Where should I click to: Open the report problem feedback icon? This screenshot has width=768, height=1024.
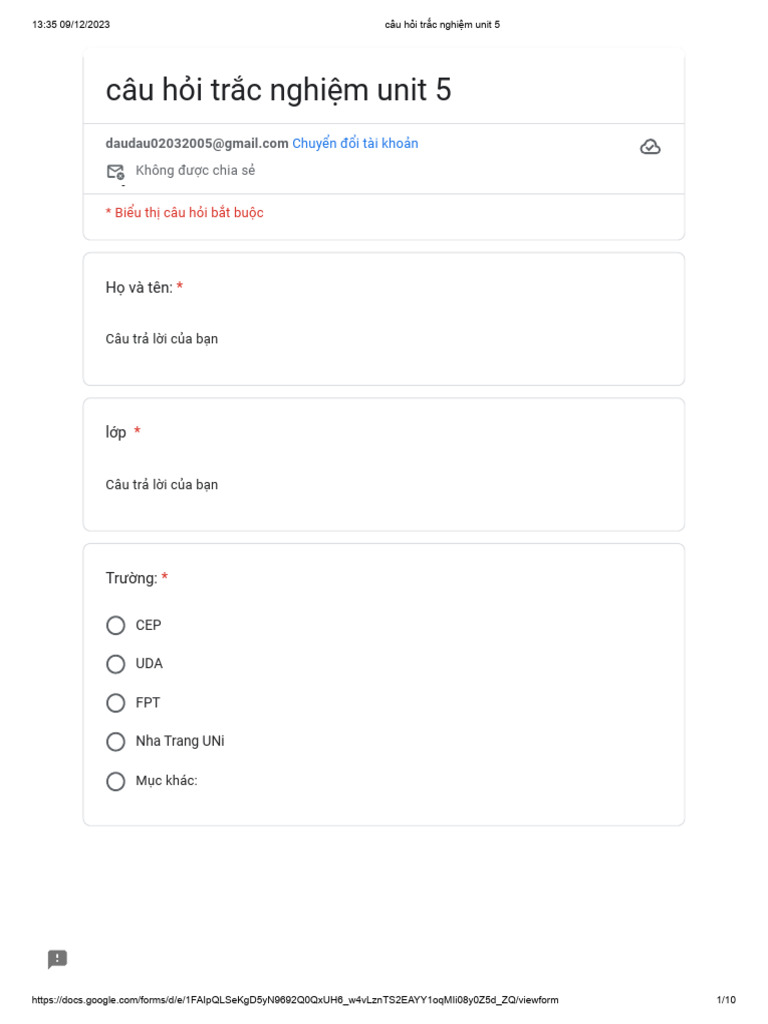click(x=58, y=959)
